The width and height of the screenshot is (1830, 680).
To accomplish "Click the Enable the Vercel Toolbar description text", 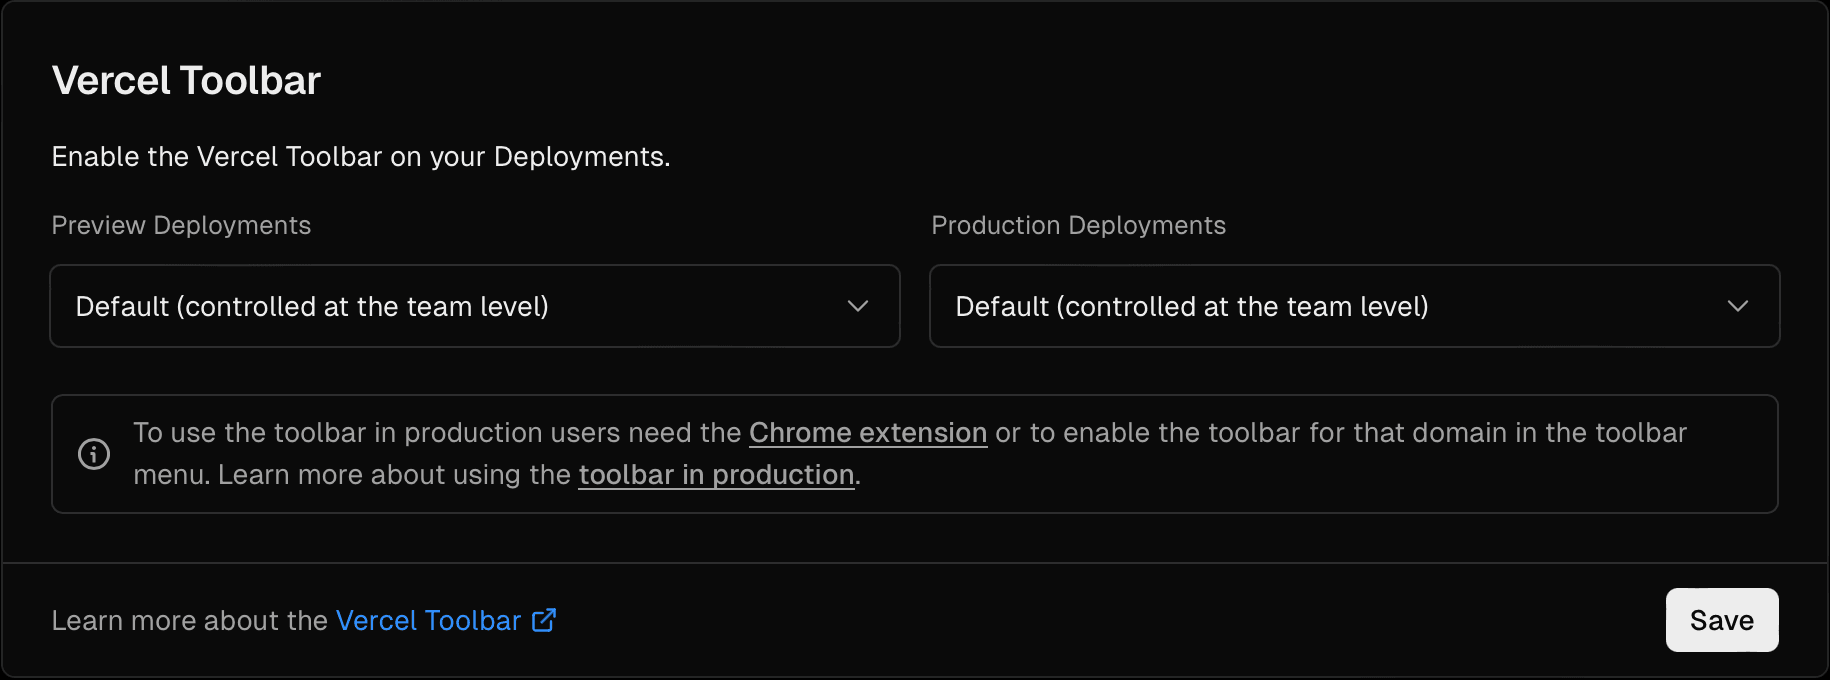I will click(x=361, y=156).
